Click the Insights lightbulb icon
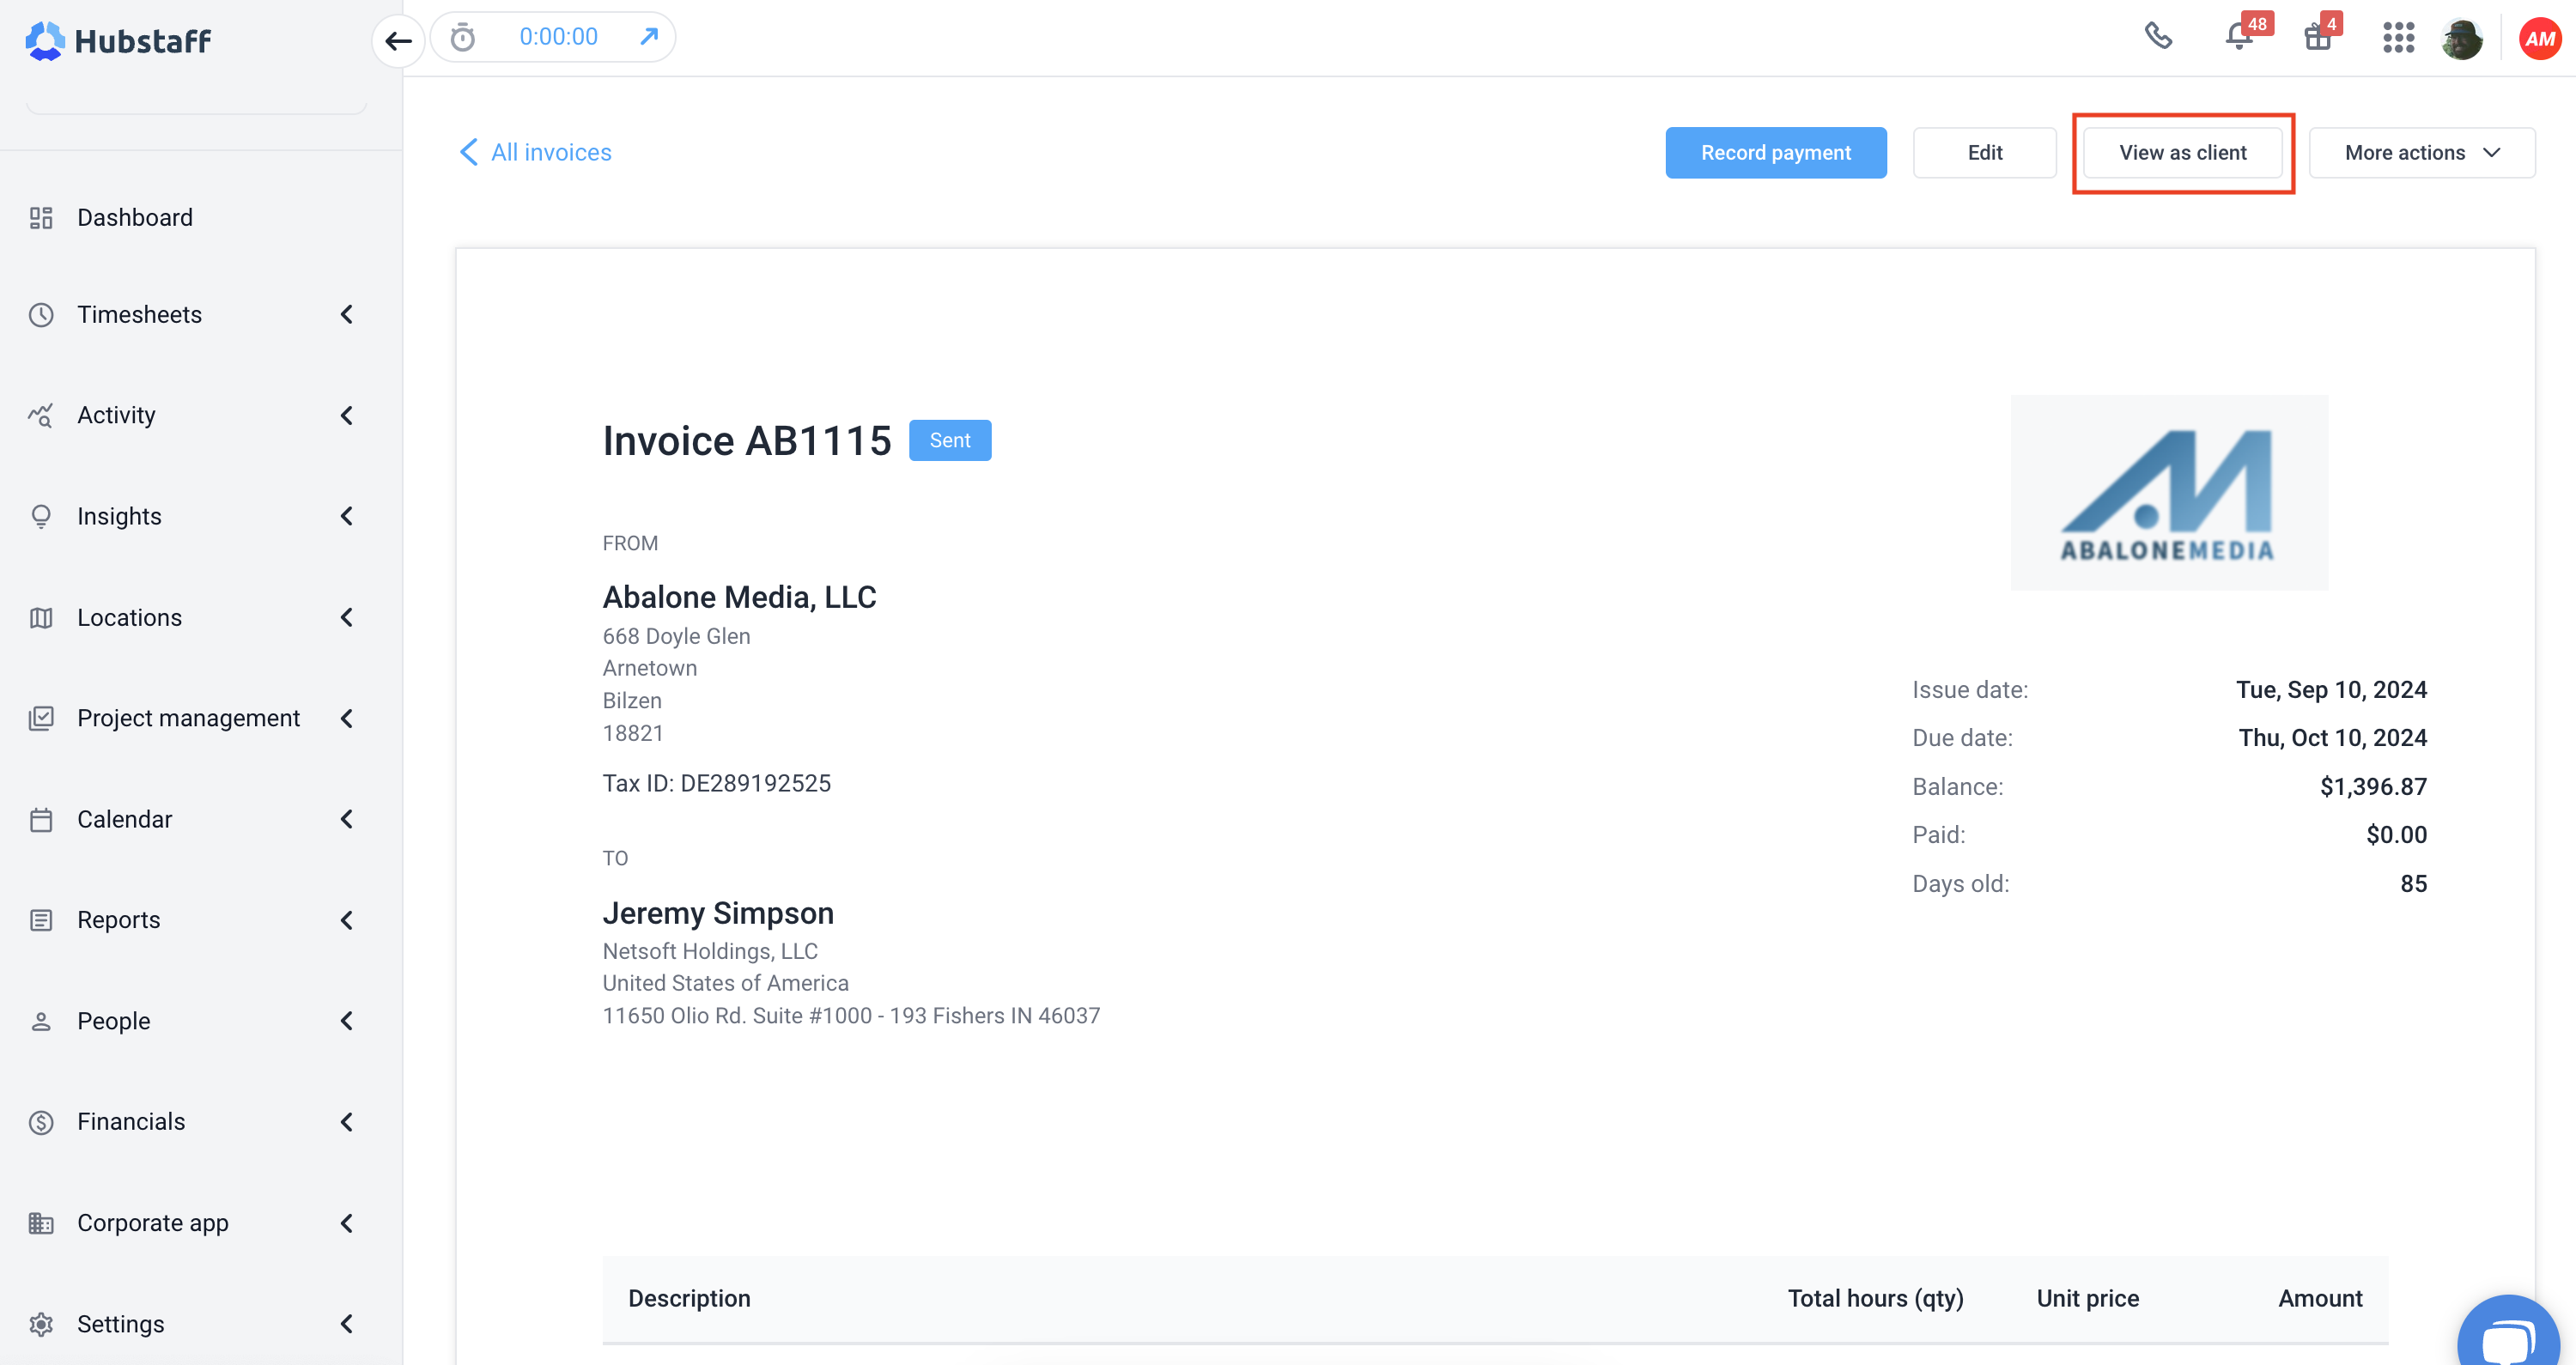This screenshot has height=1365, width=2576. [x=41, y=516]
